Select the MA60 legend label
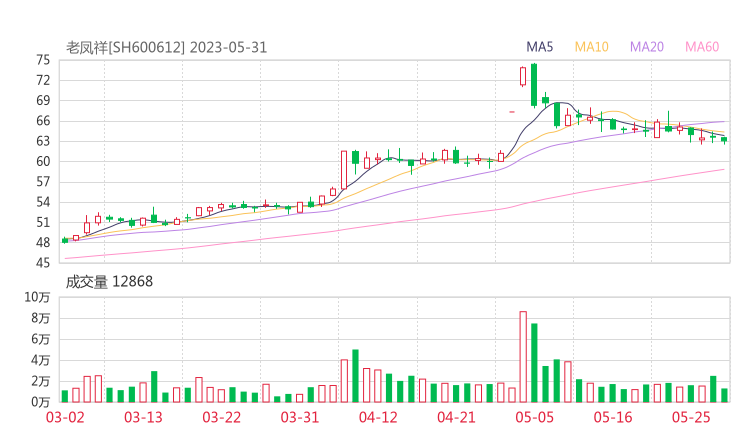The width and height of the screenshot is (740, 440). [702, 47]
